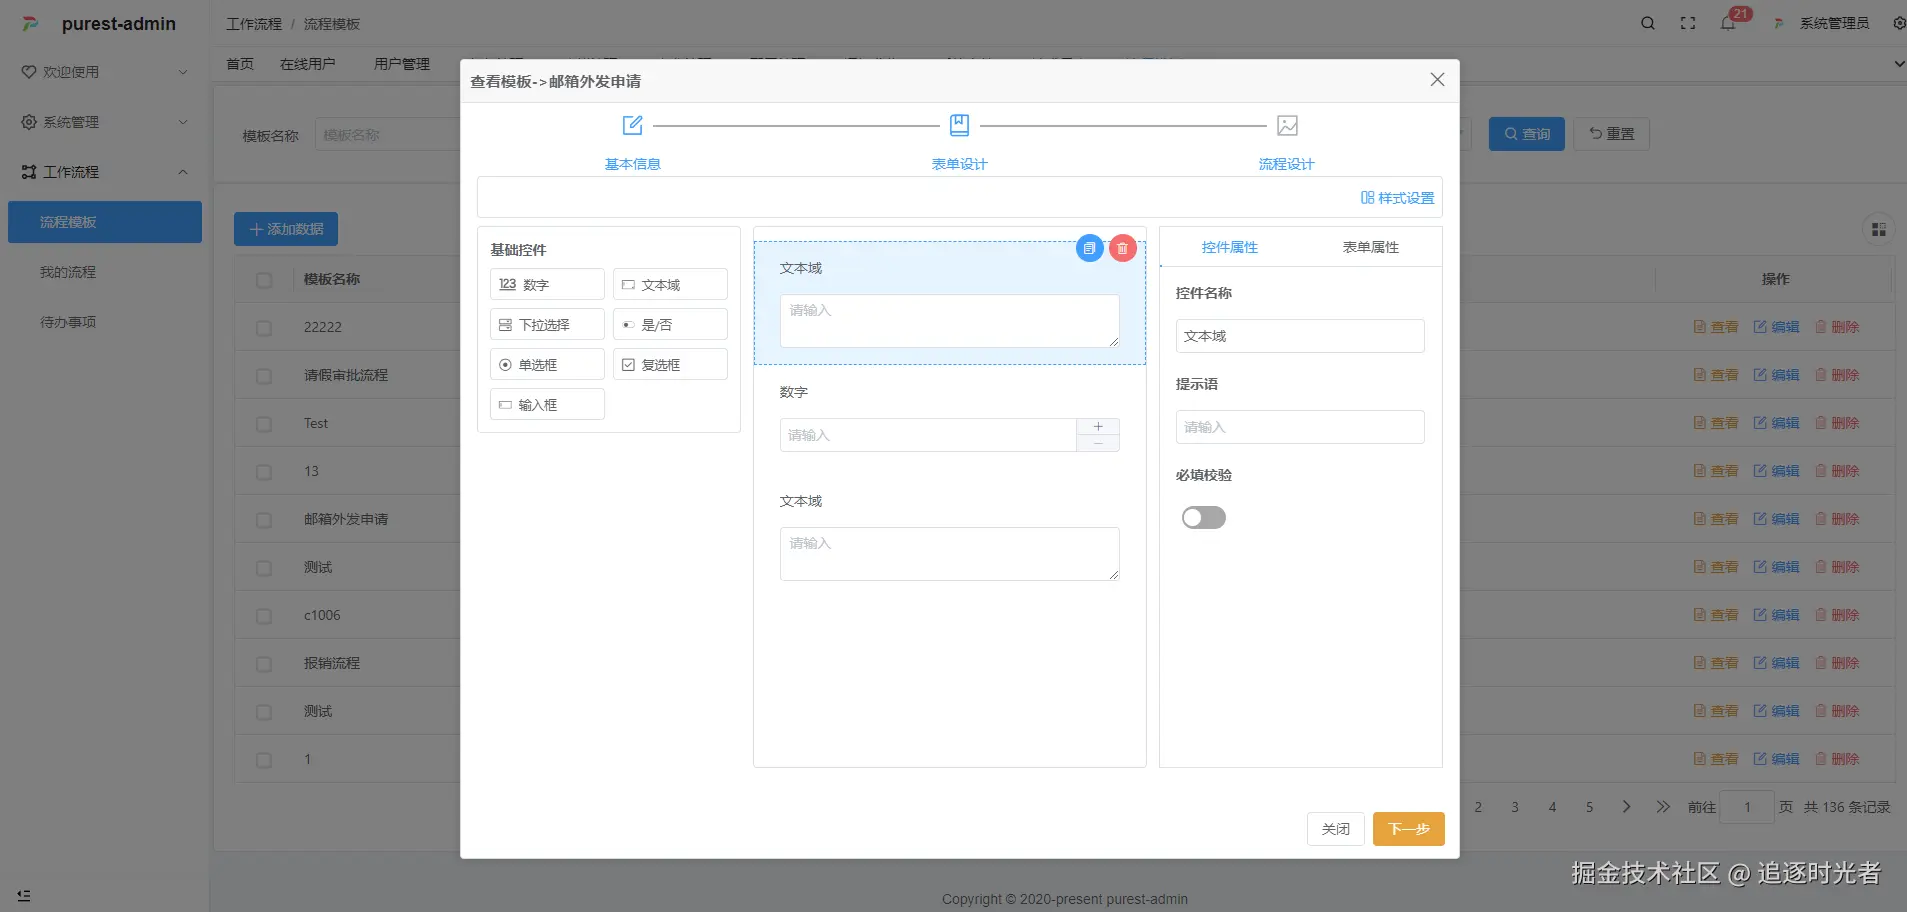Collapse sidebar using bottom-left icon
1907x912 pixels.
24,895
